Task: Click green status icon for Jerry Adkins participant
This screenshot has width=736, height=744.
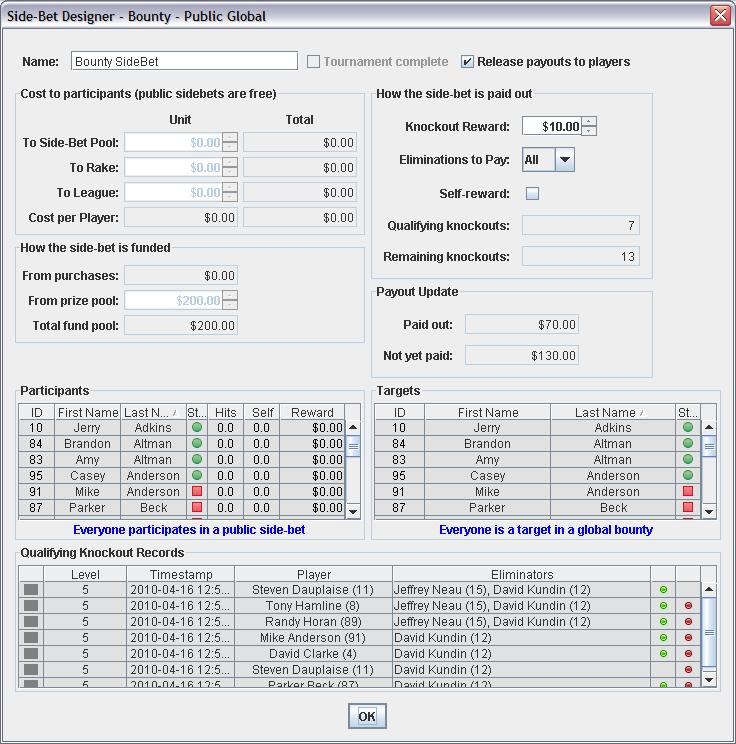Action: [x=197, y=428]
